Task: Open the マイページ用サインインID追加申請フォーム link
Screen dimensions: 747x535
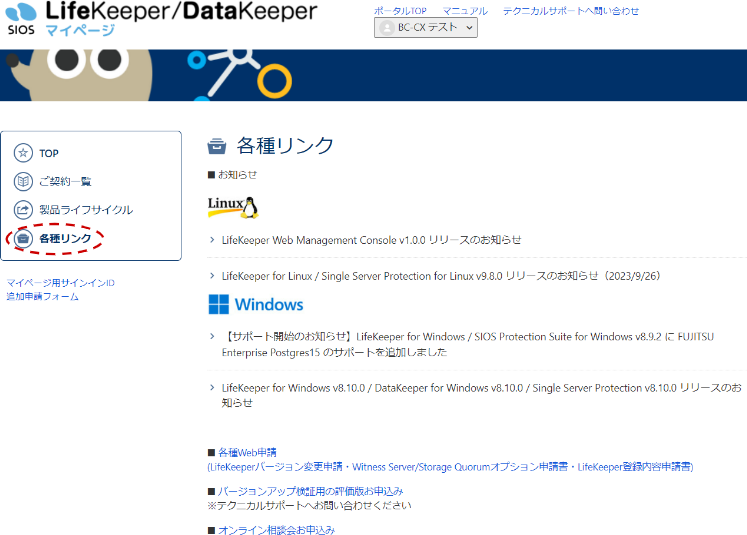Action: [x=61, y=290]
